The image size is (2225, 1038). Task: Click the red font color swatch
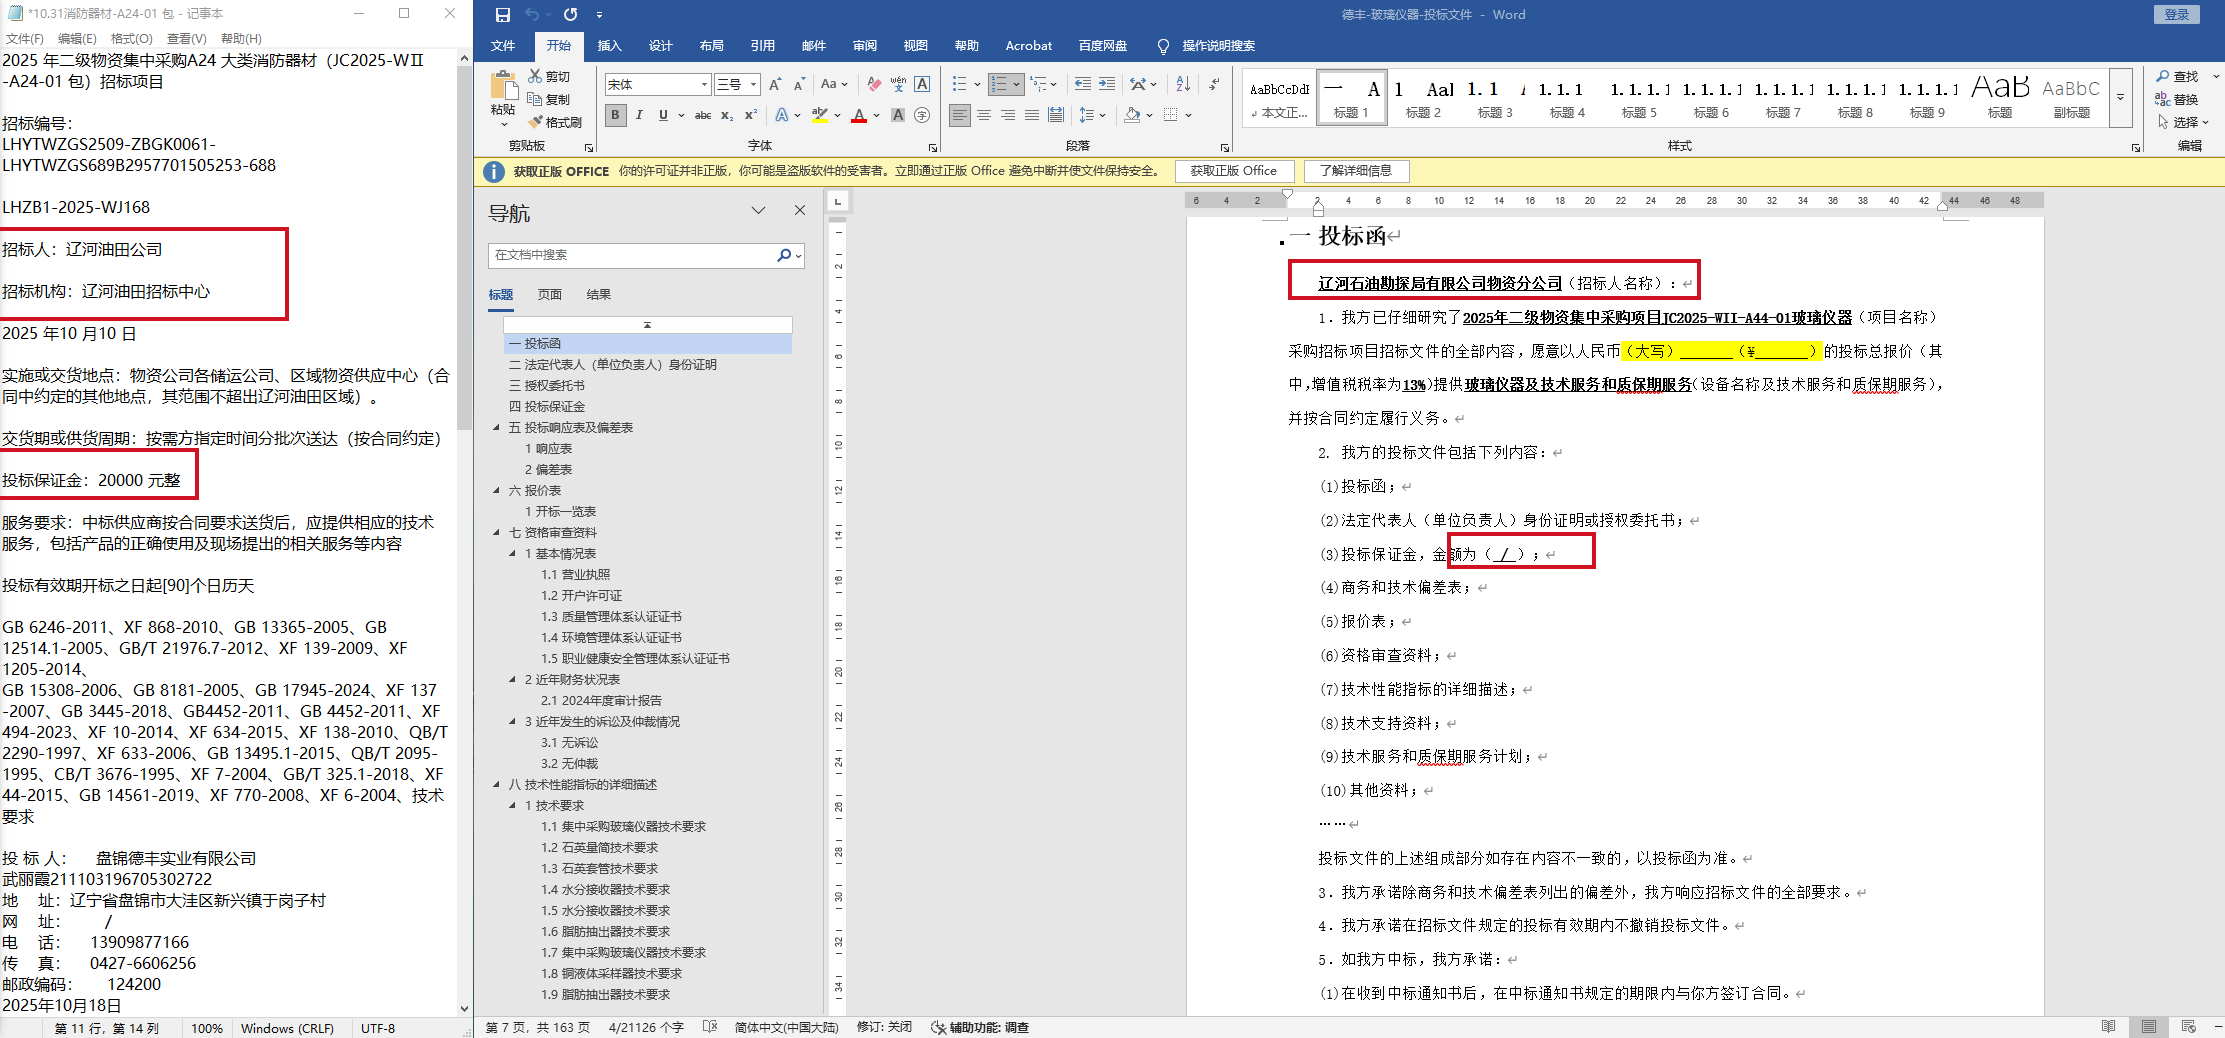tap(859, 117)
